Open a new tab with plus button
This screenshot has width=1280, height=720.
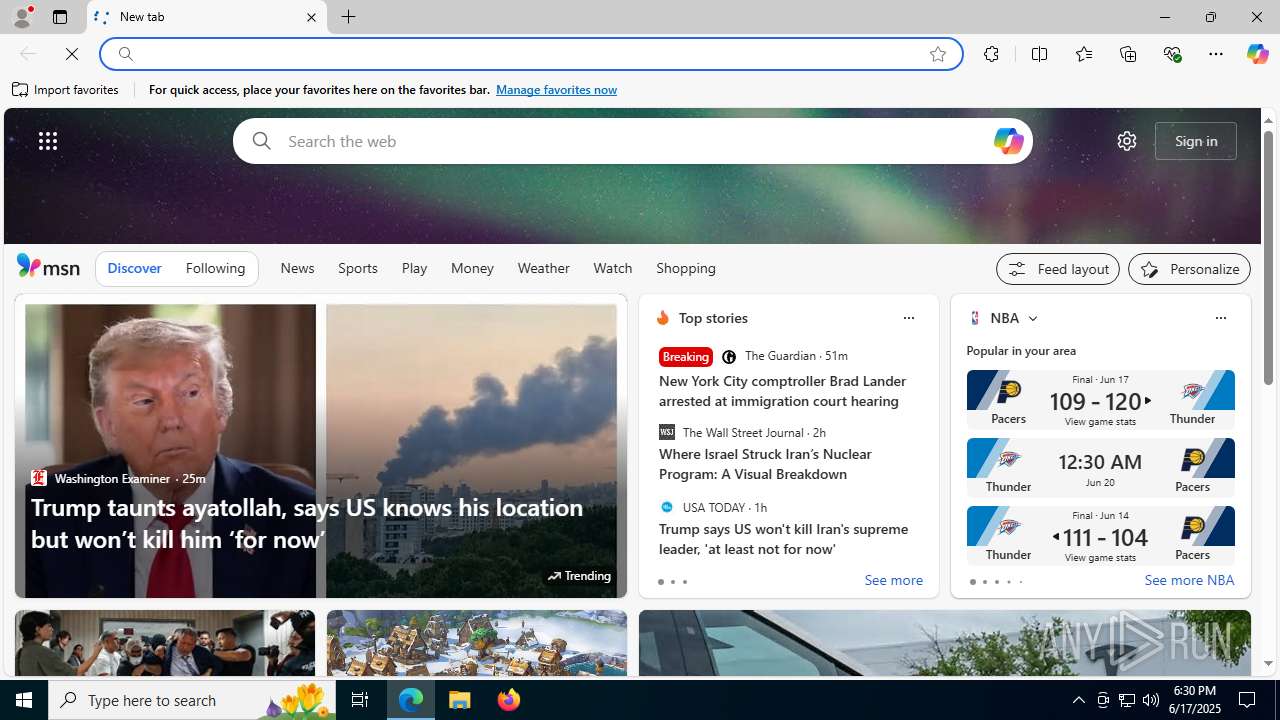pos(348,17)
